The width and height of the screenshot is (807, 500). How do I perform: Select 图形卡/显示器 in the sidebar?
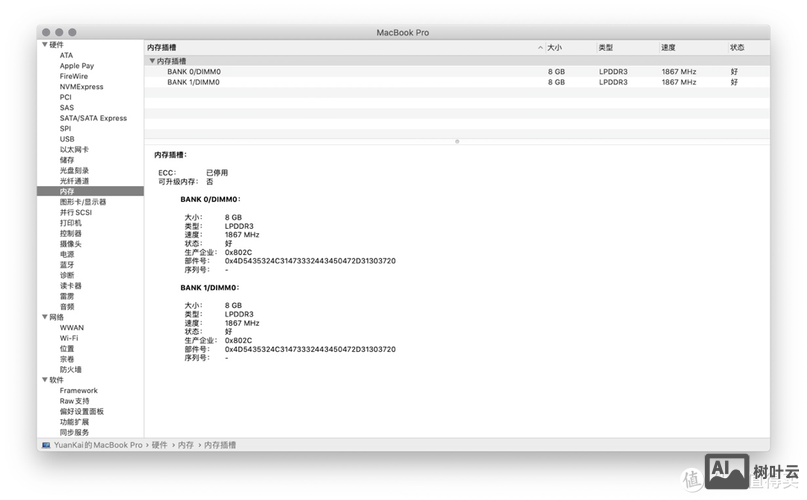[83, 202]
